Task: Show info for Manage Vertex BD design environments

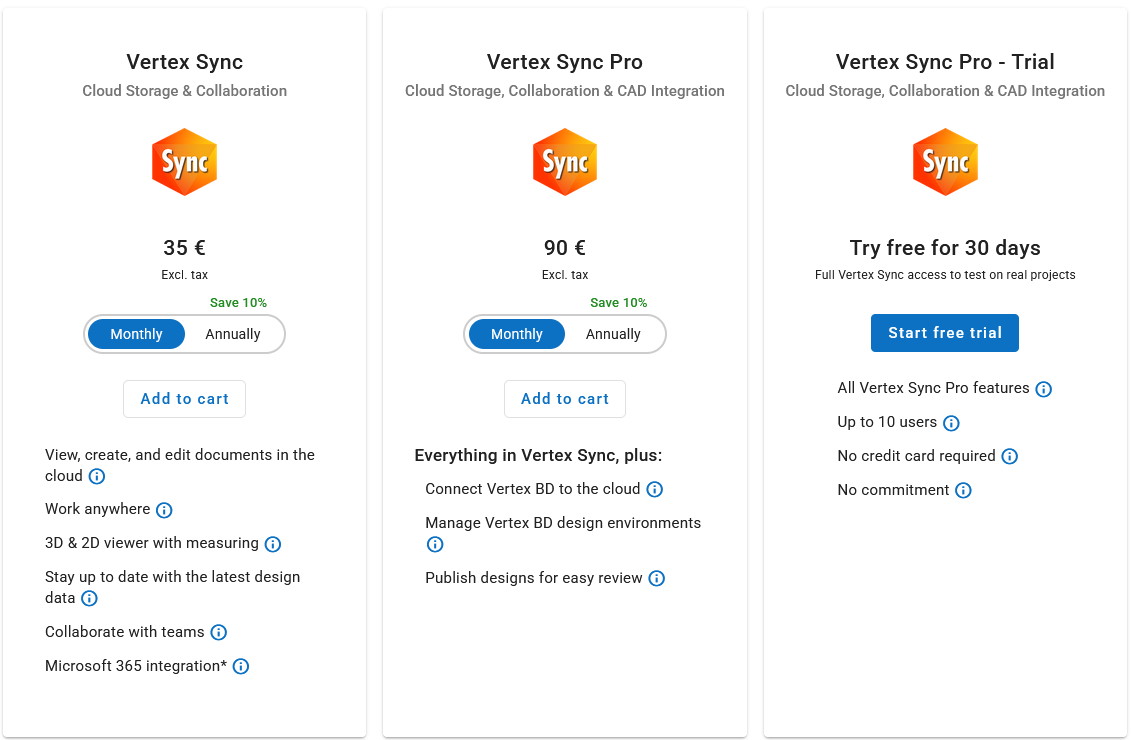Action: click(435, 544)
